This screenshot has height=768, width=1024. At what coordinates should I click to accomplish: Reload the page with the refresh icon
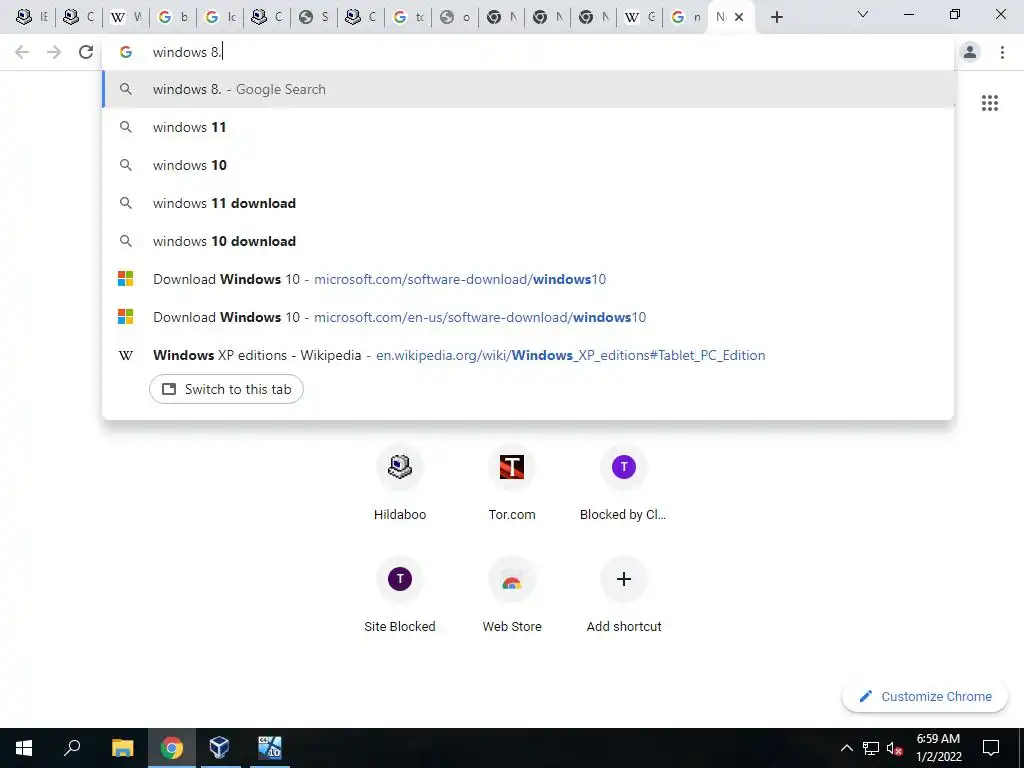[86, 52]
